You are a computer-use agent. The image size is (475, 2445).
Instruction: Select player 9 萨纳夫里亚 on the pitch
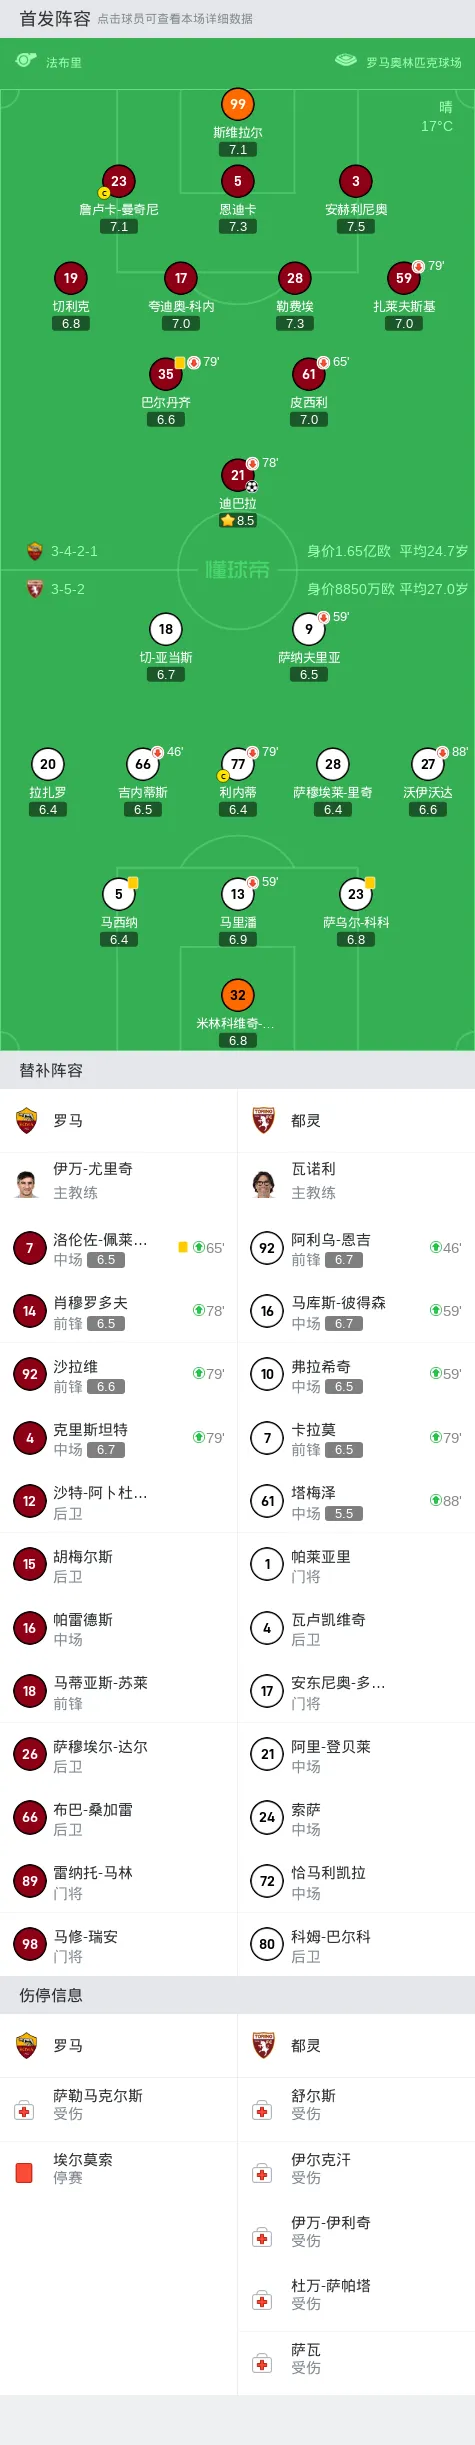click(x=309, y=629)
